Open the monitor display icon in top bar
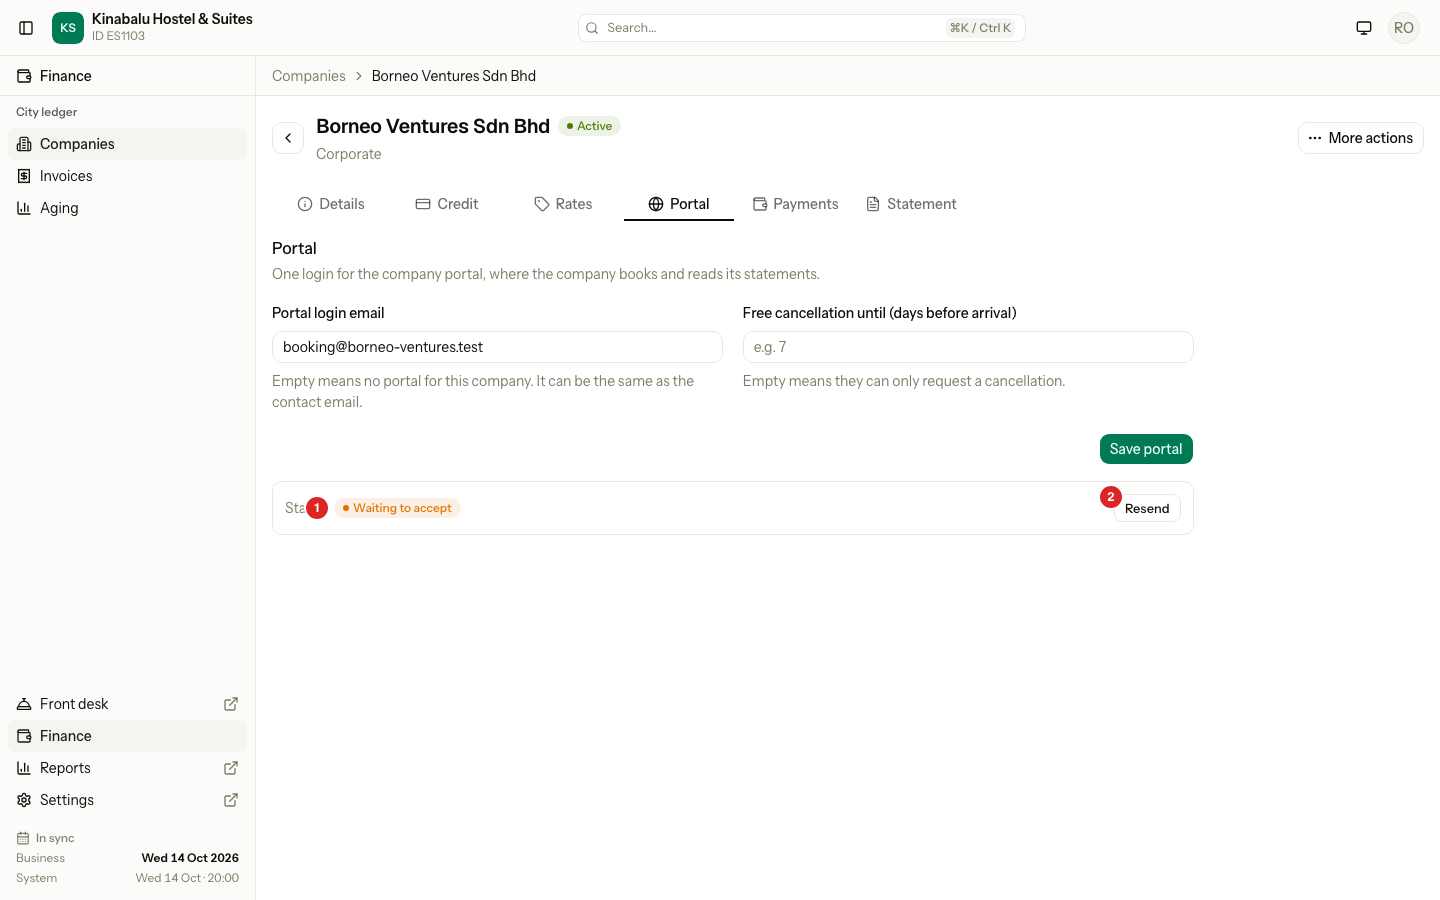The height and width of the screenshot is (900, 1440). [x=1364, y=28]
